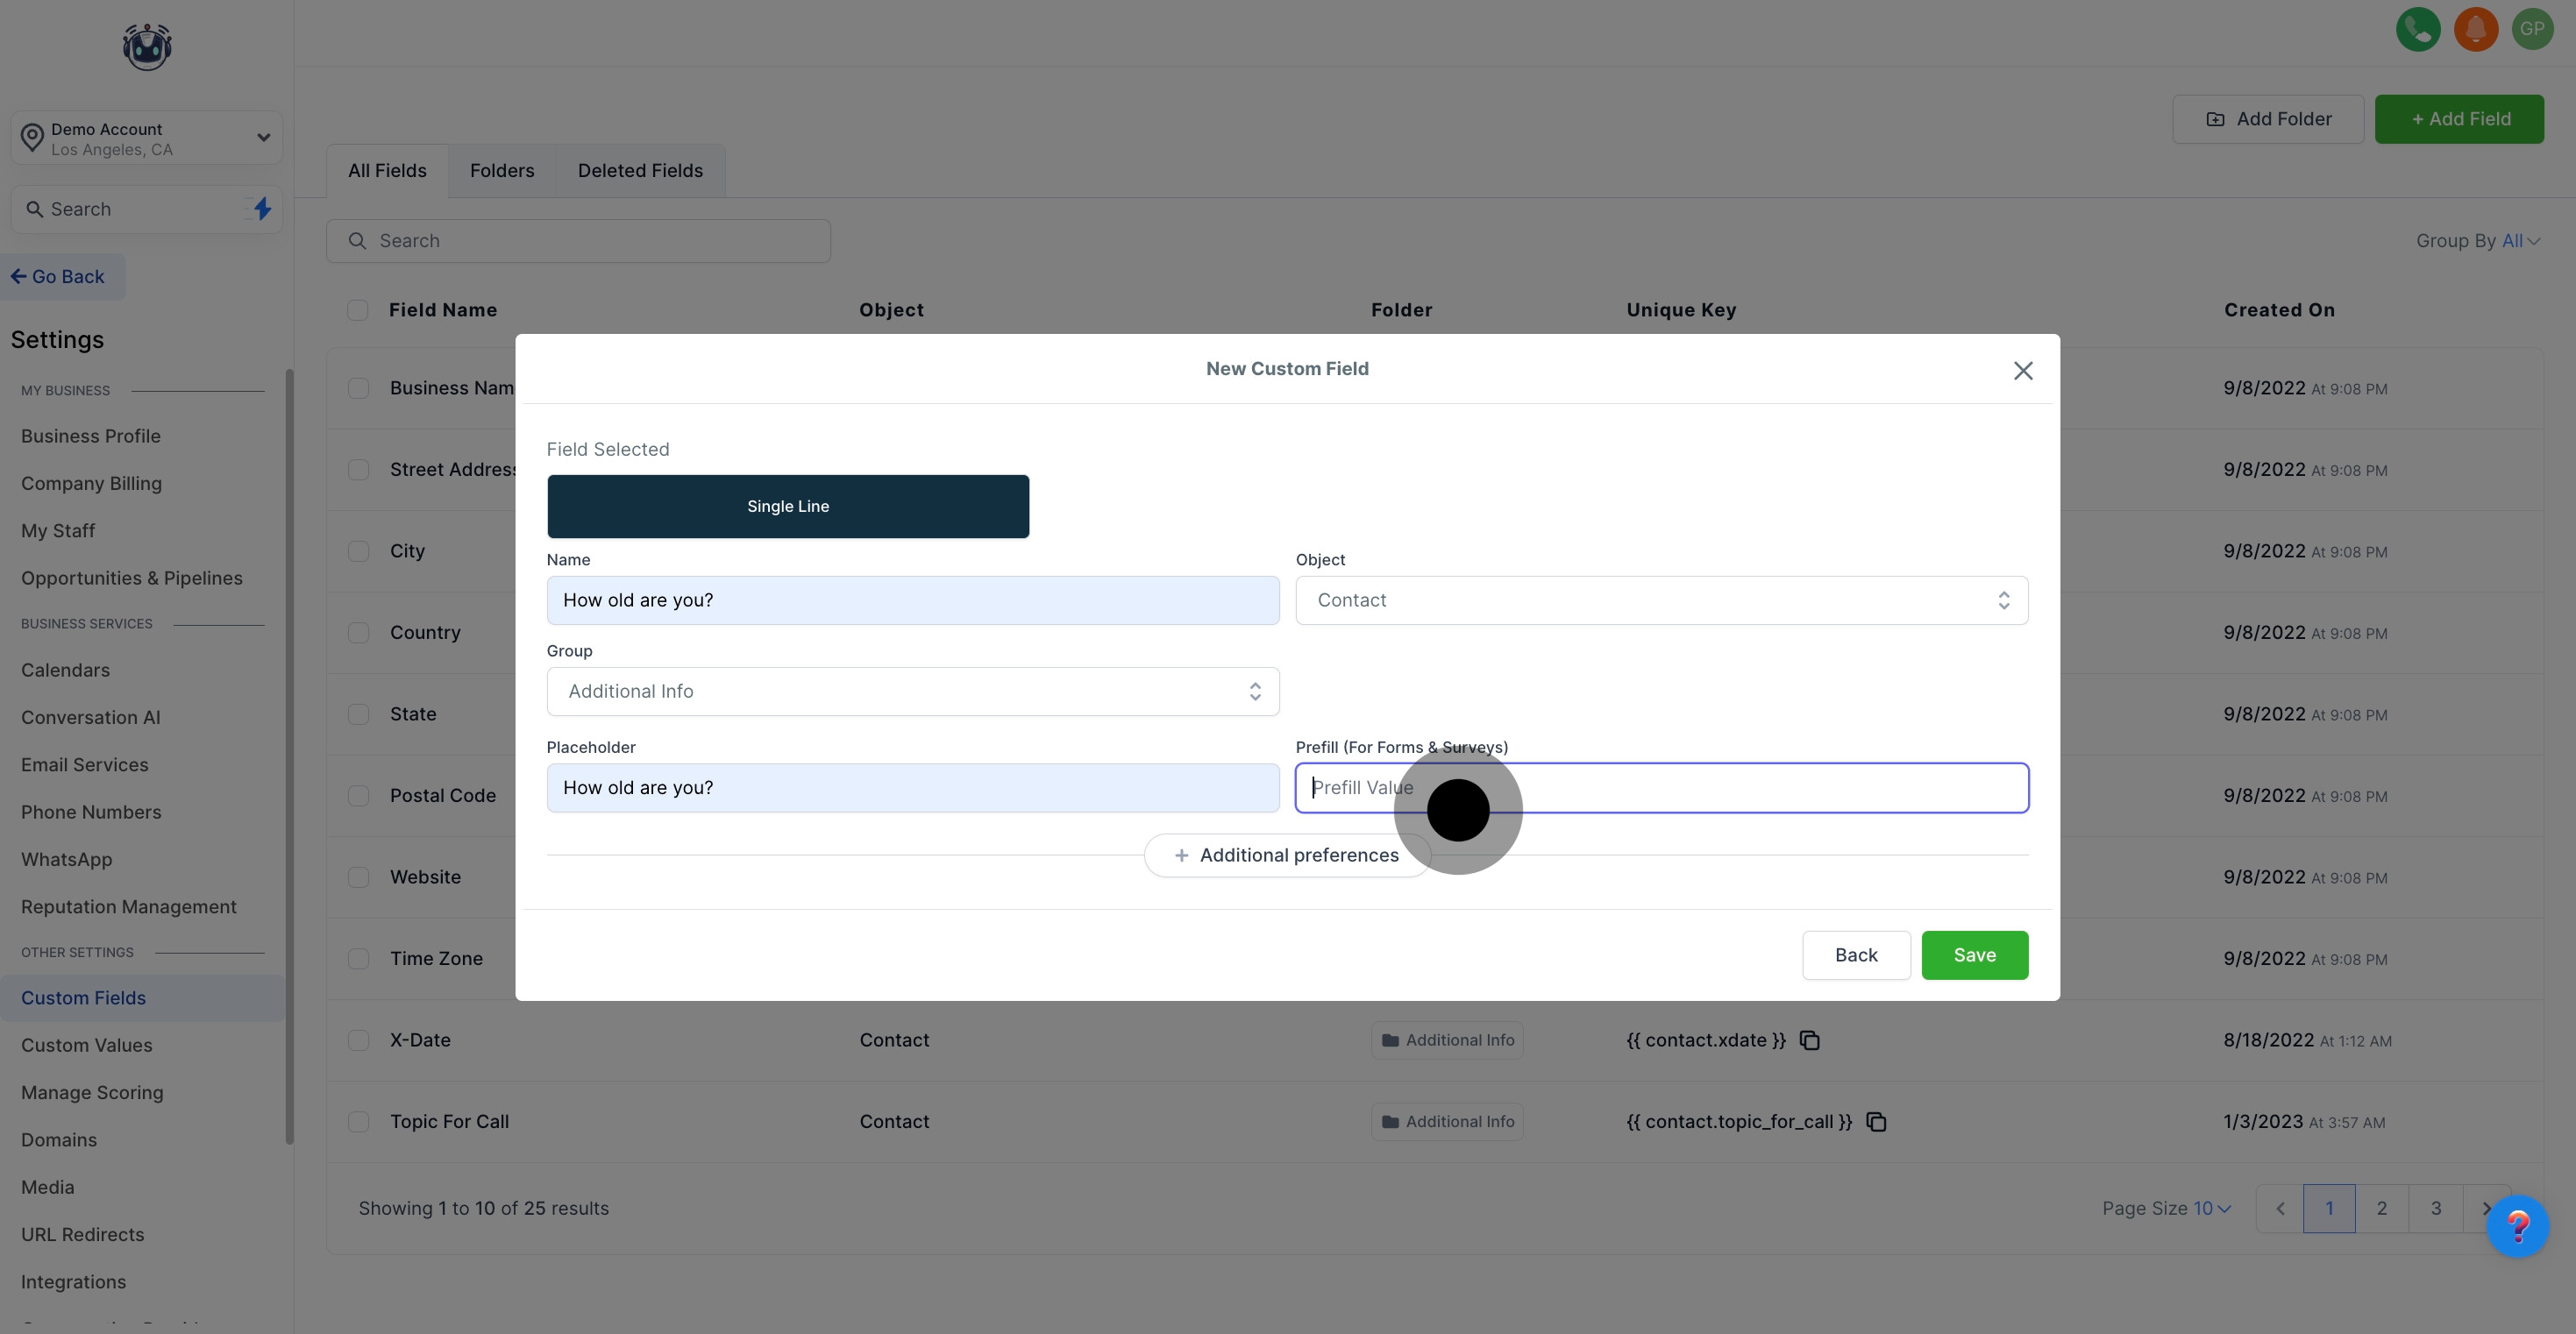The width and height of the screenshot is (2576, 1334).
Task: Click the Back button in dialog
Action: 1855,955
